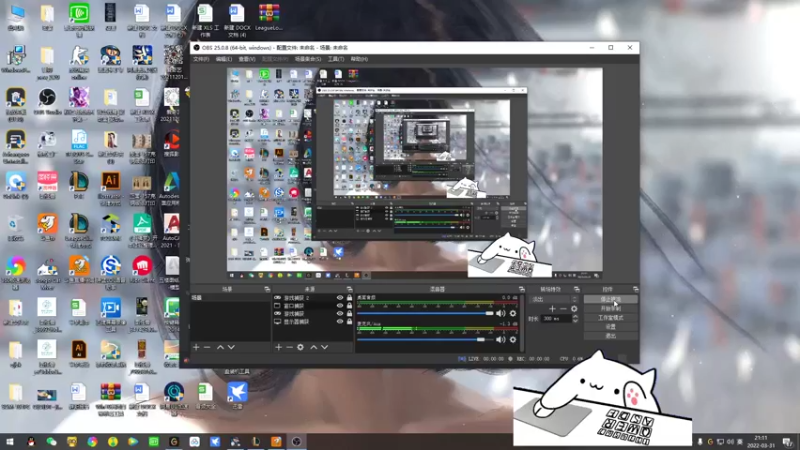Increase transition duration with up arrow
Viewport: 800px width, 450px height.
[576, 316]
